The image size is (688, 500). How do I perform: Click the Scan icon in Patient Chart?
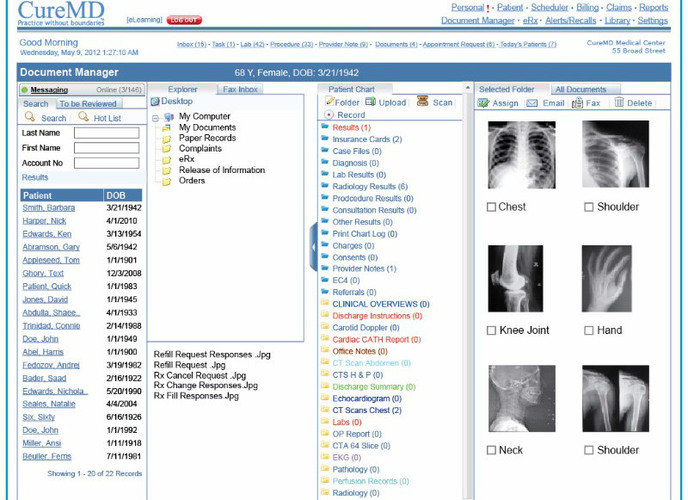[423, 101]
